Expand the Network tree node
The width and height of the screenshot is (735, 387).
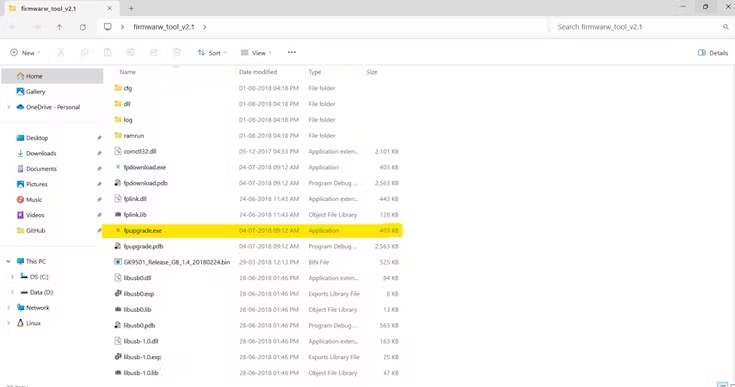pyautogui.click(x=8, y=308)
